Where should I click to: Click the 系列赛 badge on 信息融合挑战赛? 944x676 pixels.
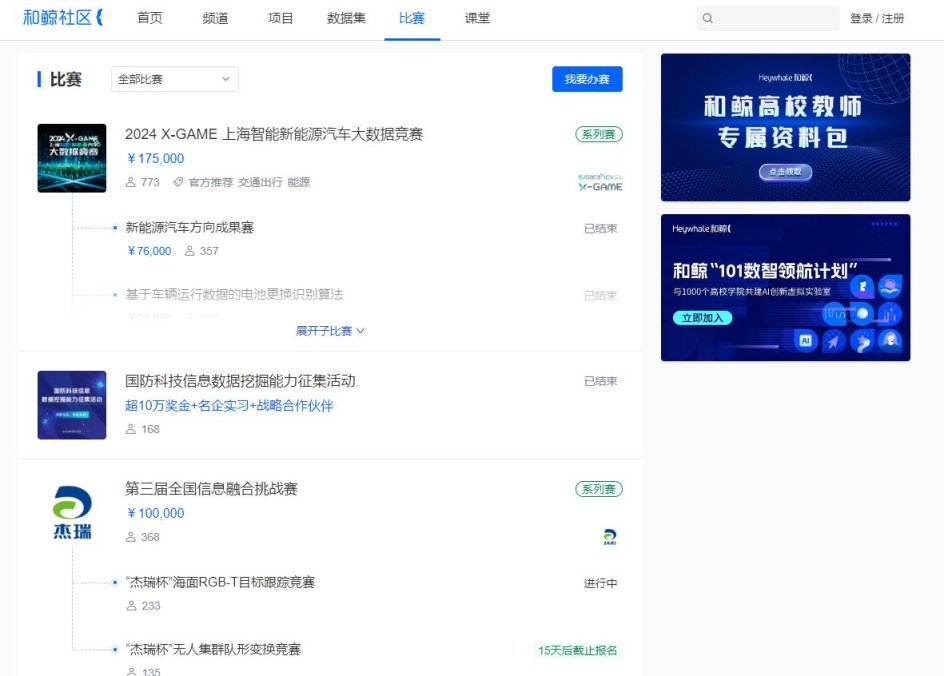tap(597, 489)
